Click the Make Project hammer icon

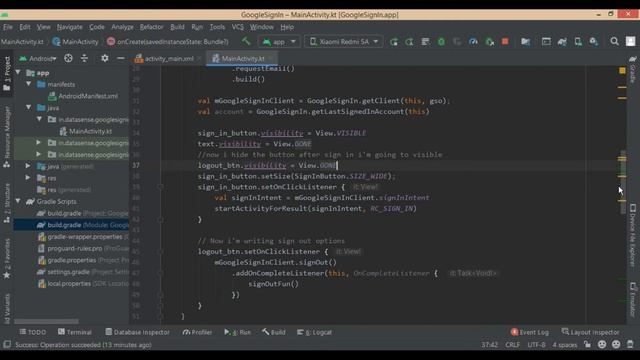tap(246, 41)
